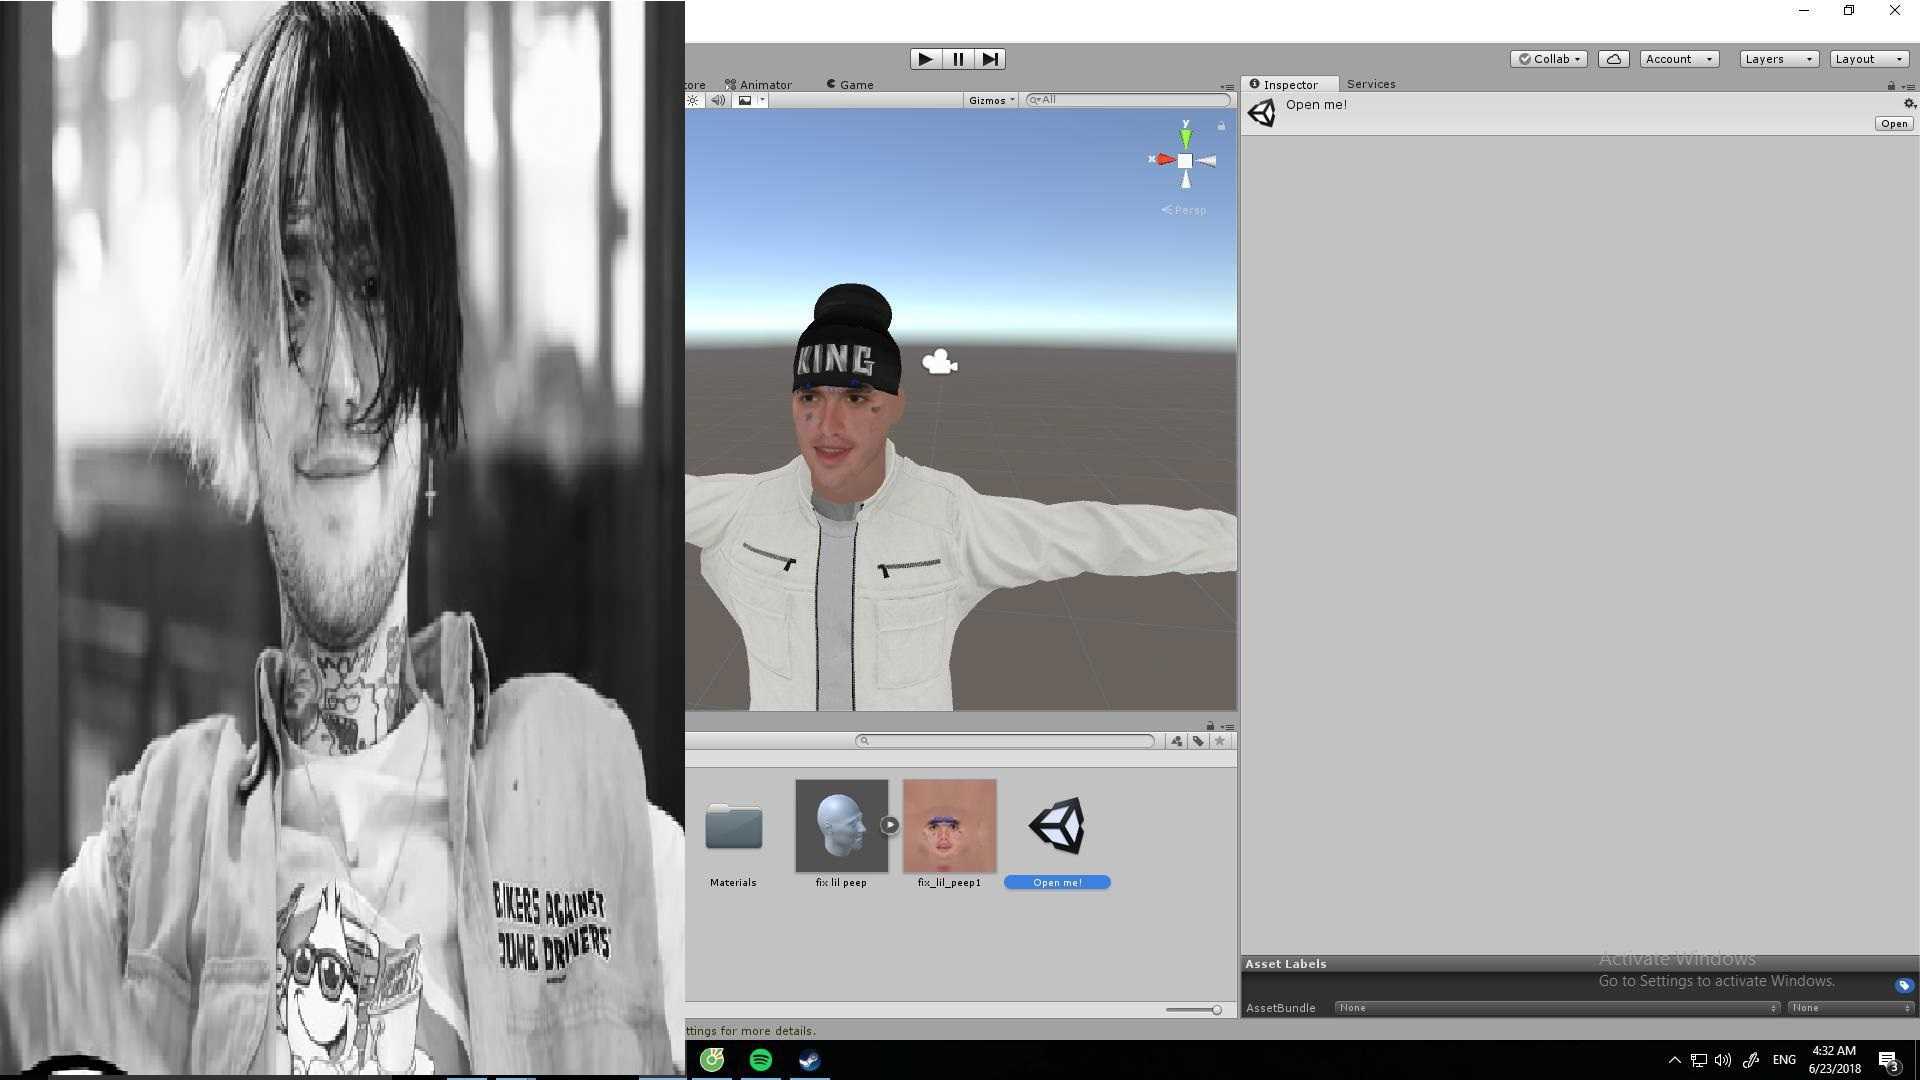Switch to the Services tab
The image size is (1920, 1080).
(1370, 84)
